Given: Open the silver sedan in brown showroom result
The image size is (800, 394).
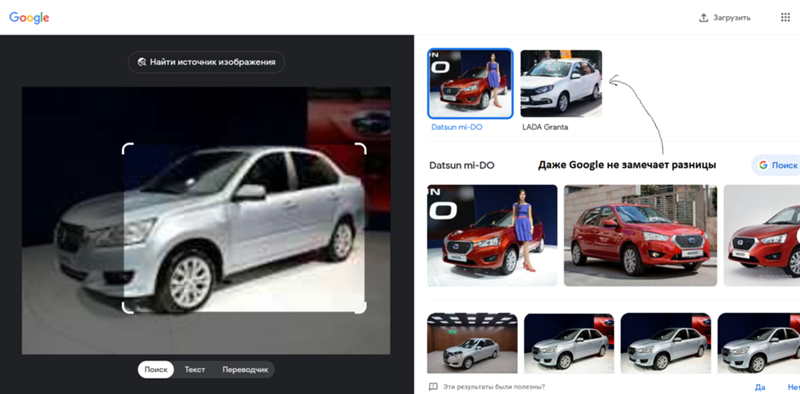Looking at the screenshot, I should tap(472, 343).
